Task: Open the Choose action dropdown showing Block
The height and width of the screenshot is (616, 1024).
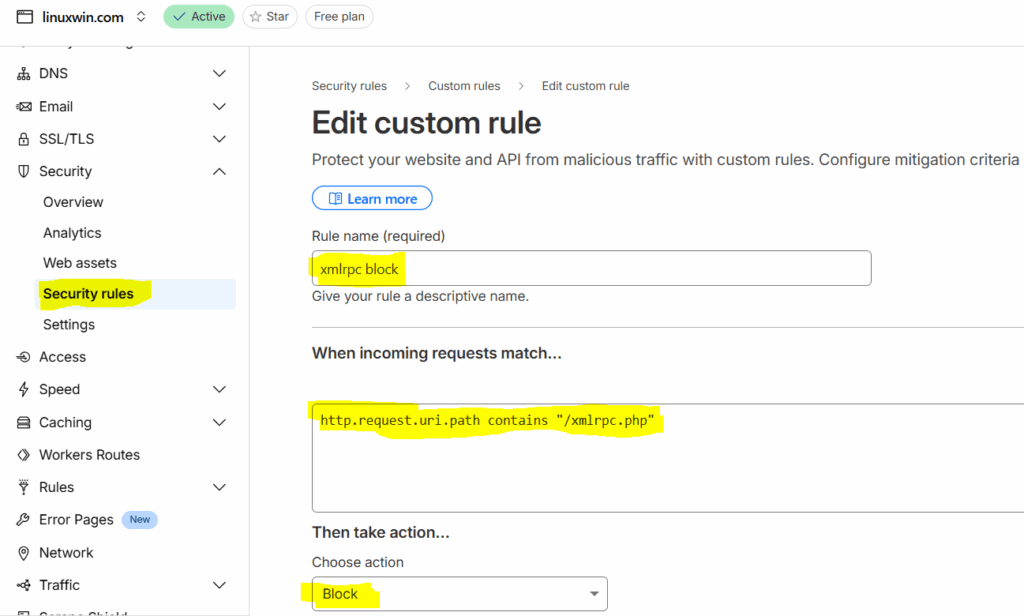Action: click(x=460, y=594)
